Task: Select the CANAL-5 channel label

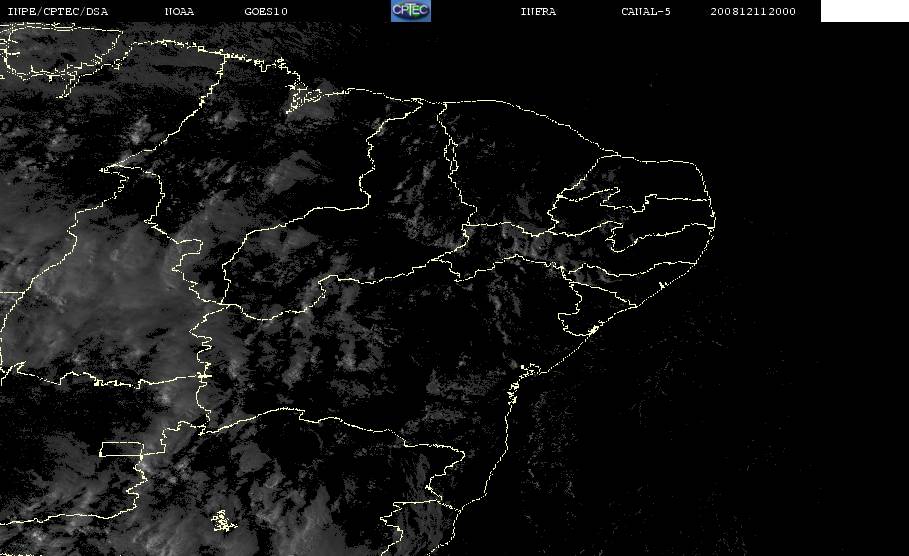Action: click(646, 12)
